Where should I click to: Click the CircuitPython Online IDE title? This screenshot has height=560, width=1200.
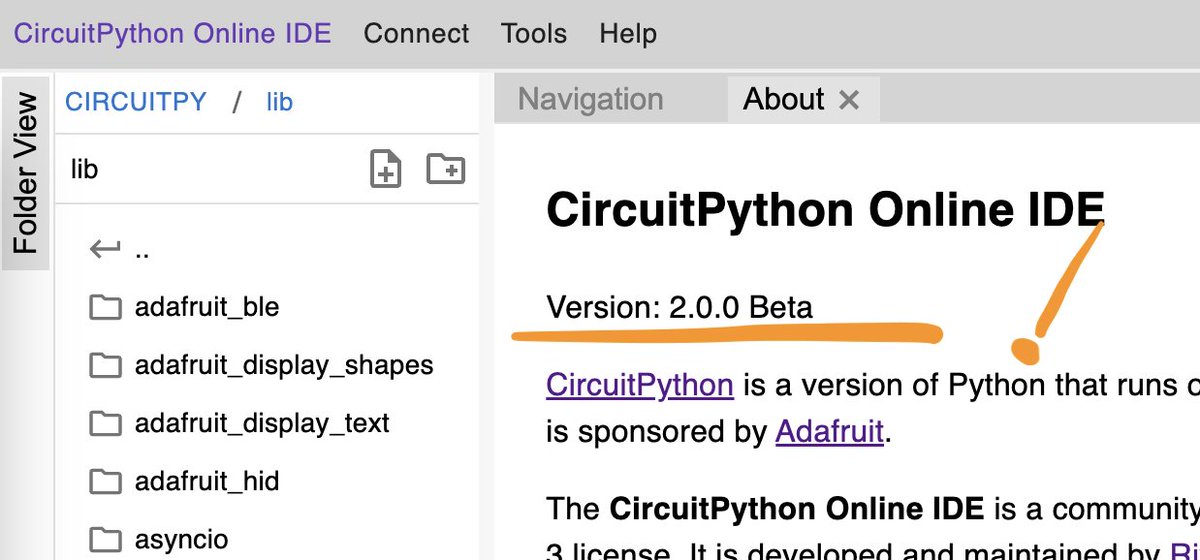[172, 33]
